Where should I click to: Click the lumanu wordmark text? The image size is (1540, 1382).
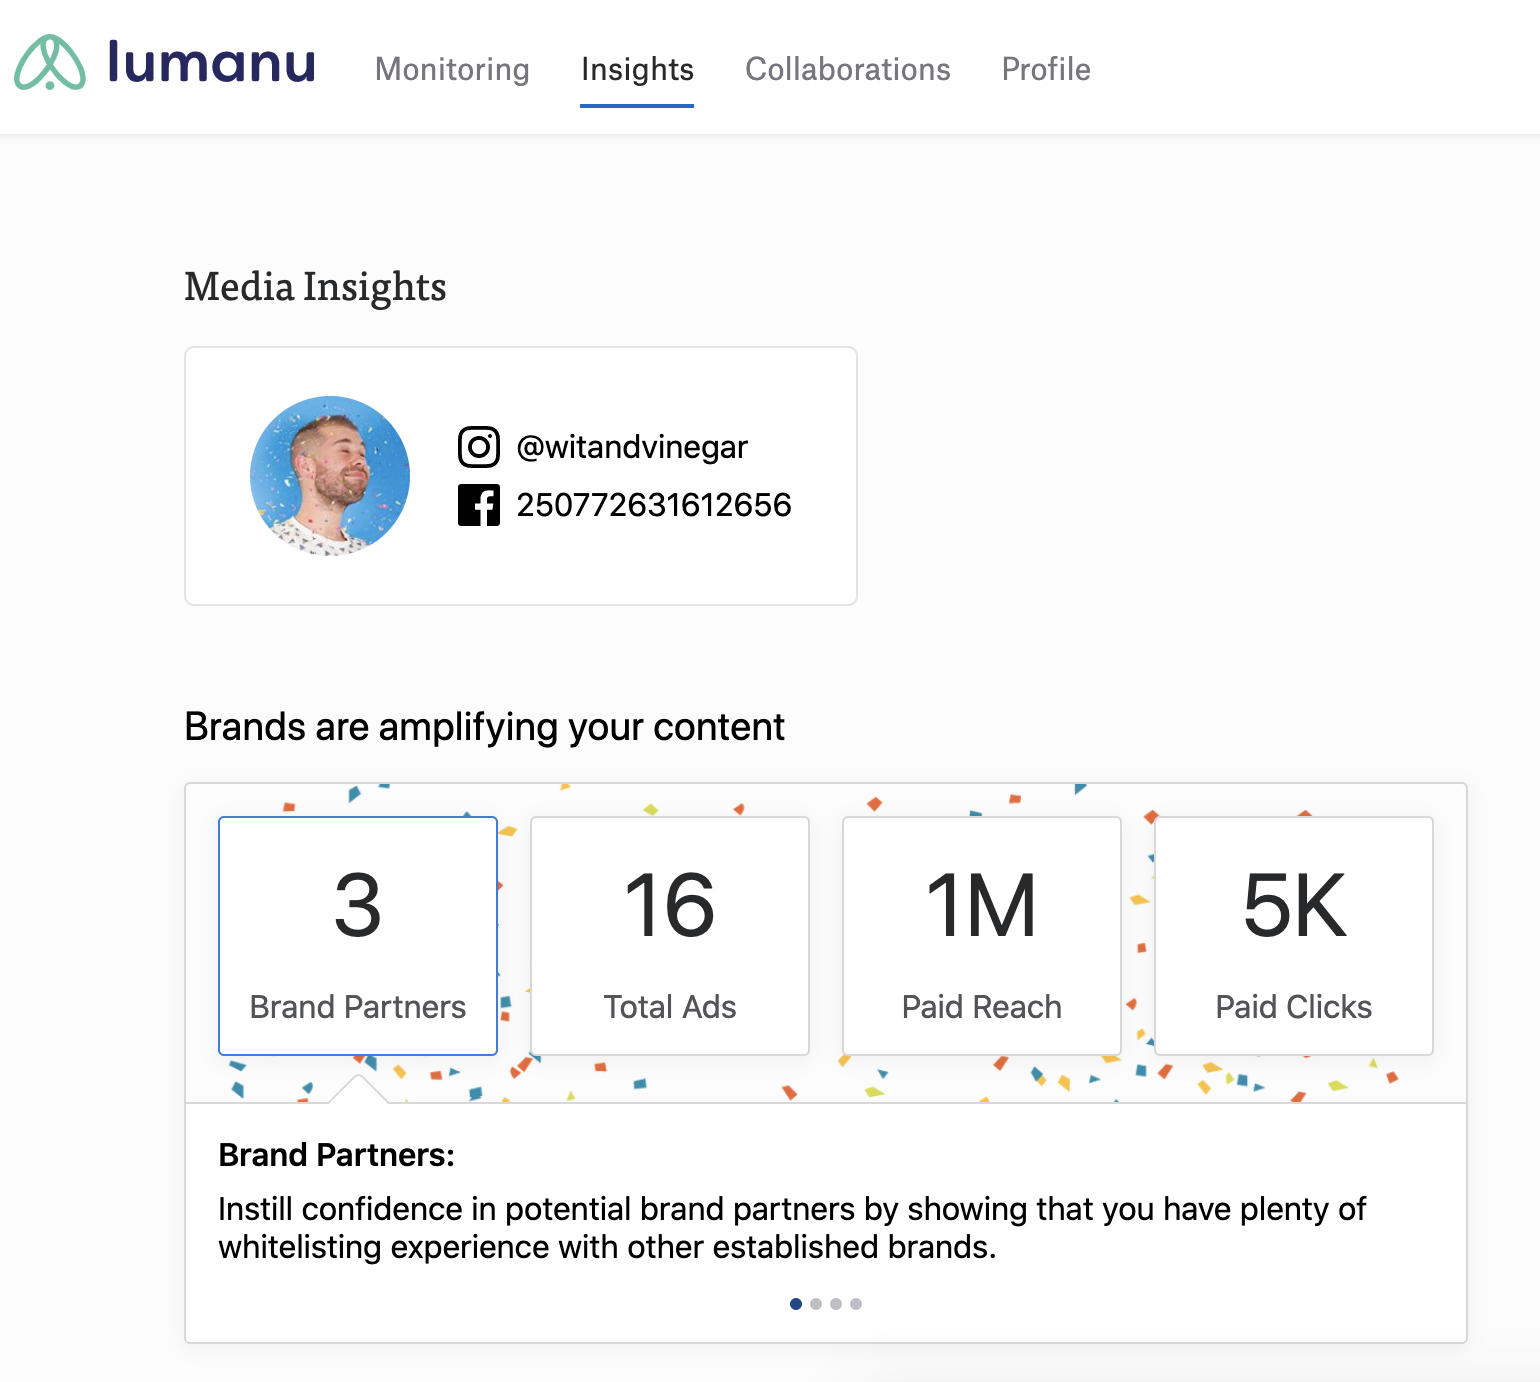click(212, 61)
